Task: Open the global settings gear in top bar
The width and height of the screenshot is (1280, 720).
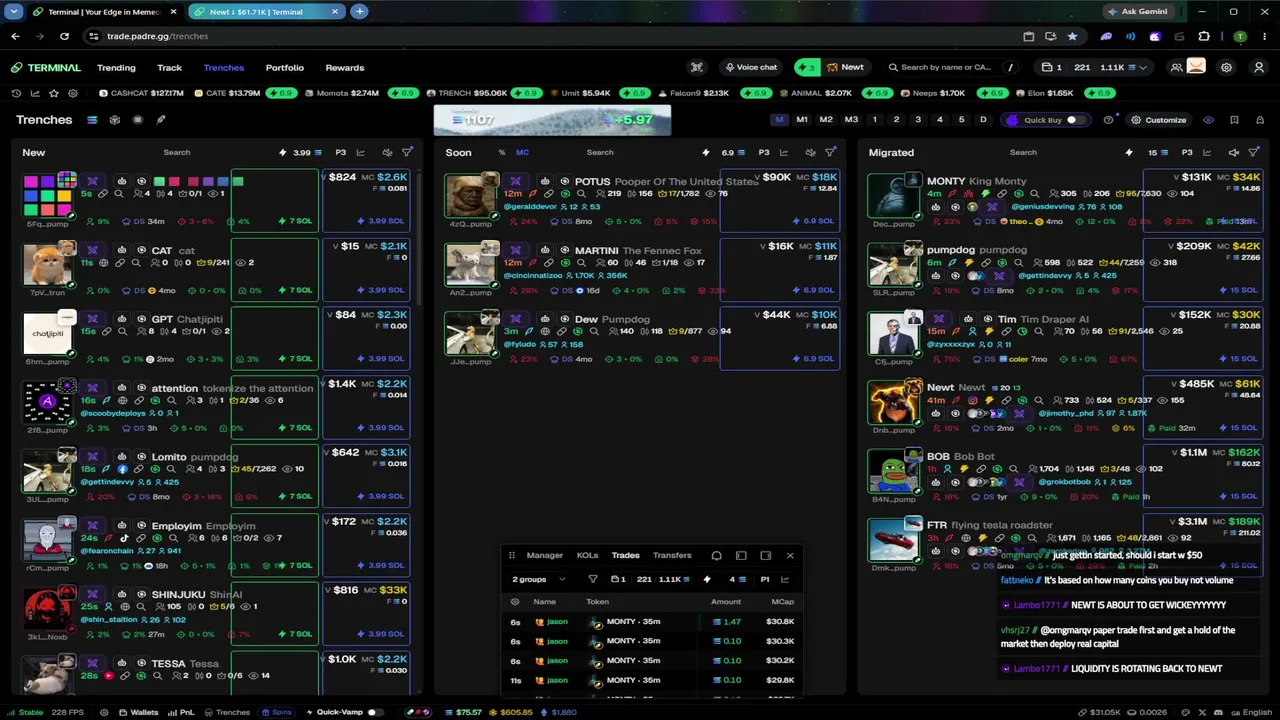Action: pos(1227,67)
